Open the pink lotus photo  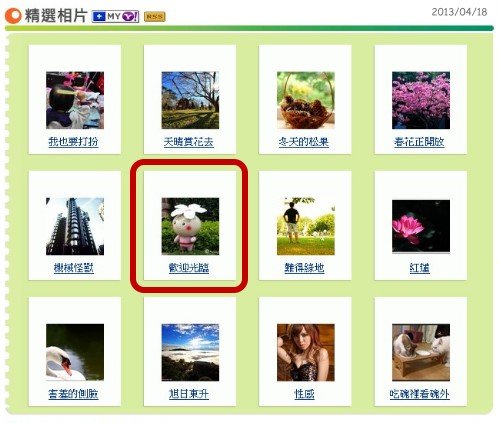tap(421, 226)
